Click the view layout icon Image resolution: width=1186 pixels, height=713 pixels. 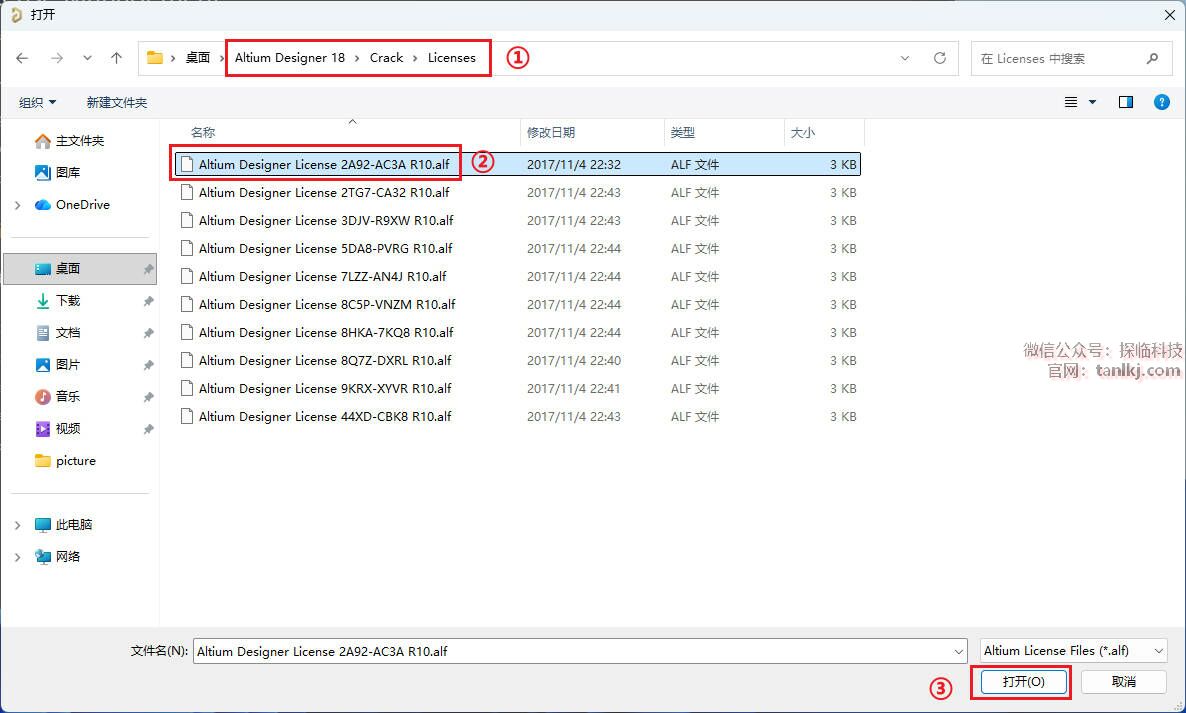pyautogui.click(x=1071, y=102)
